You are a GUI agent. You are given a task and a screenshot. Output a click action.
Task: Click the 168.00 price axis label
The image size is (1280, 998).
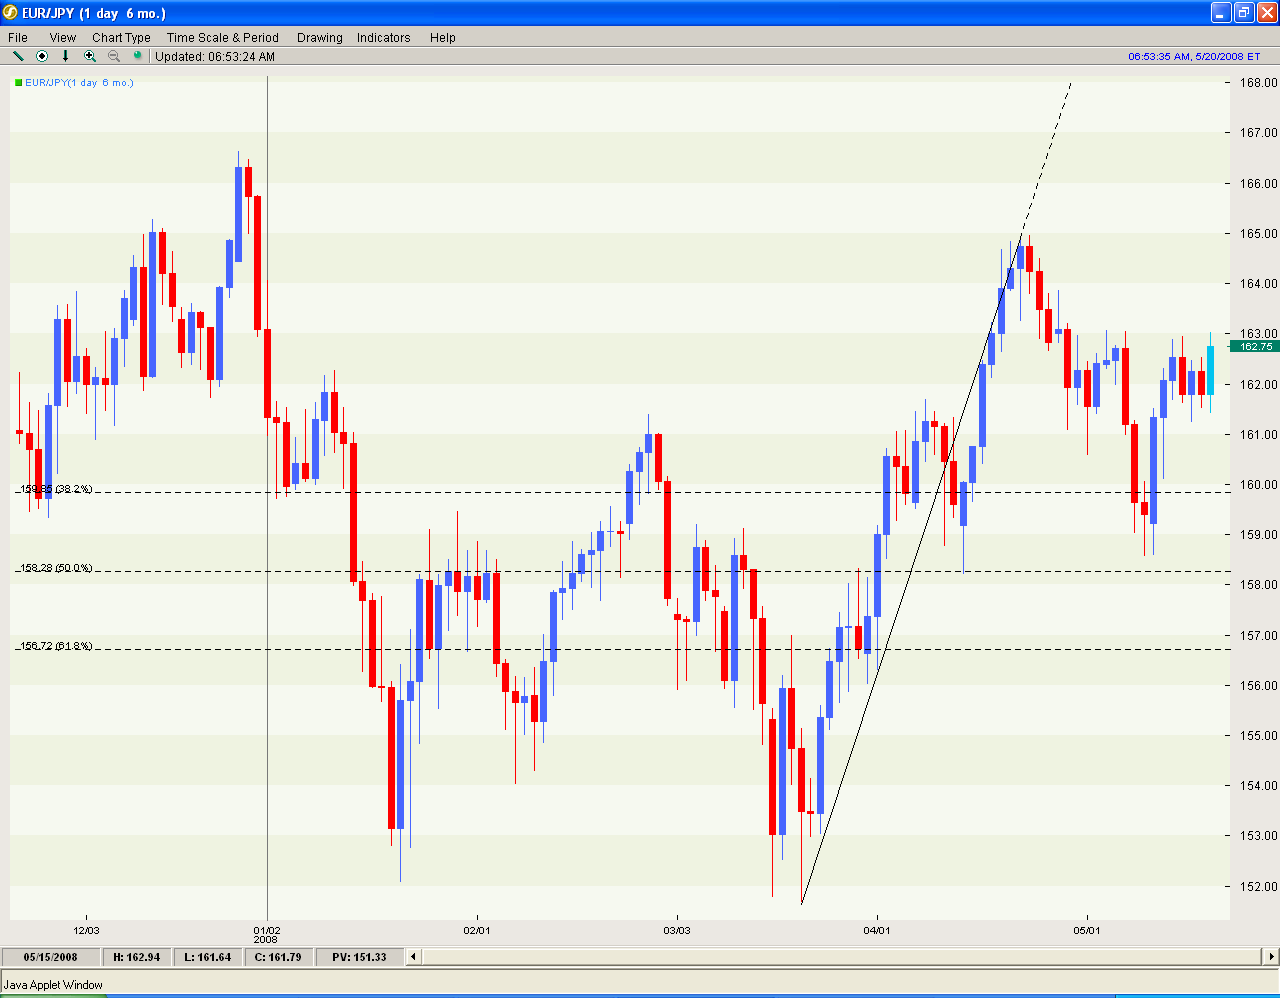(x=1258, y=83)
